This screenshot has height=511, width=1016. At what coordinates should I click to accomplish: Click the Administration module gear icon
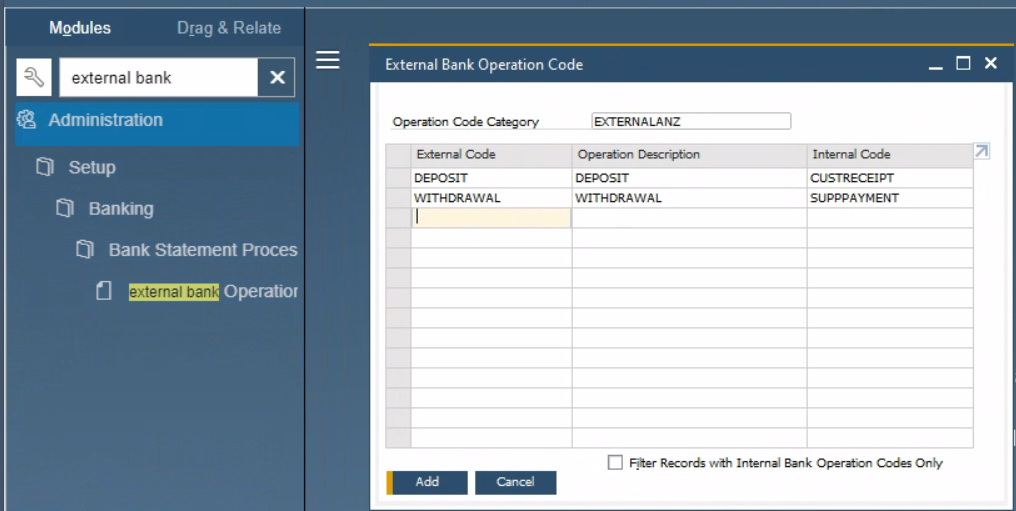pos(26,120)
